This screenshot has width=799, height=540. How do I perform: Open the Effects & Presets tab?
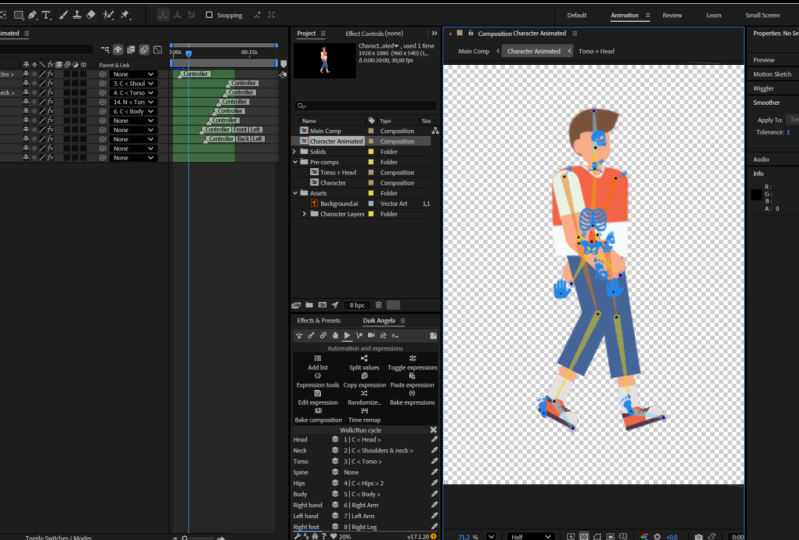(x=318, y=320)
